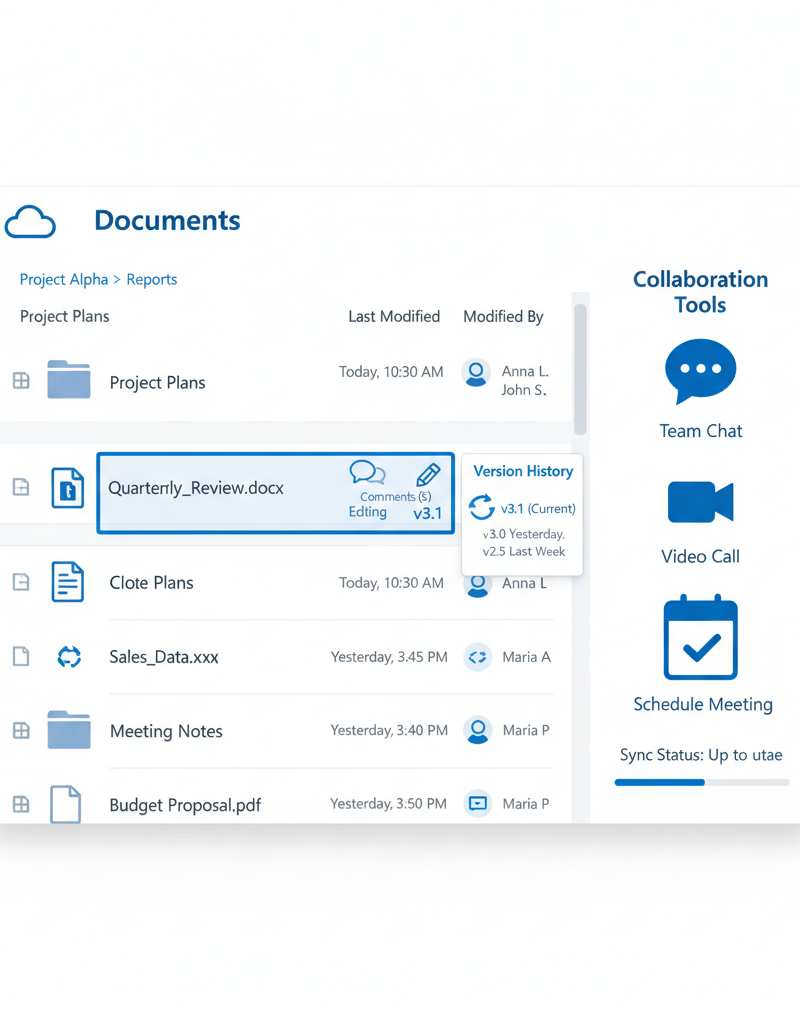The image size is (800, 1024).
Task: Select v3.0 Yesterday version entry
Action: click(524, 534)
